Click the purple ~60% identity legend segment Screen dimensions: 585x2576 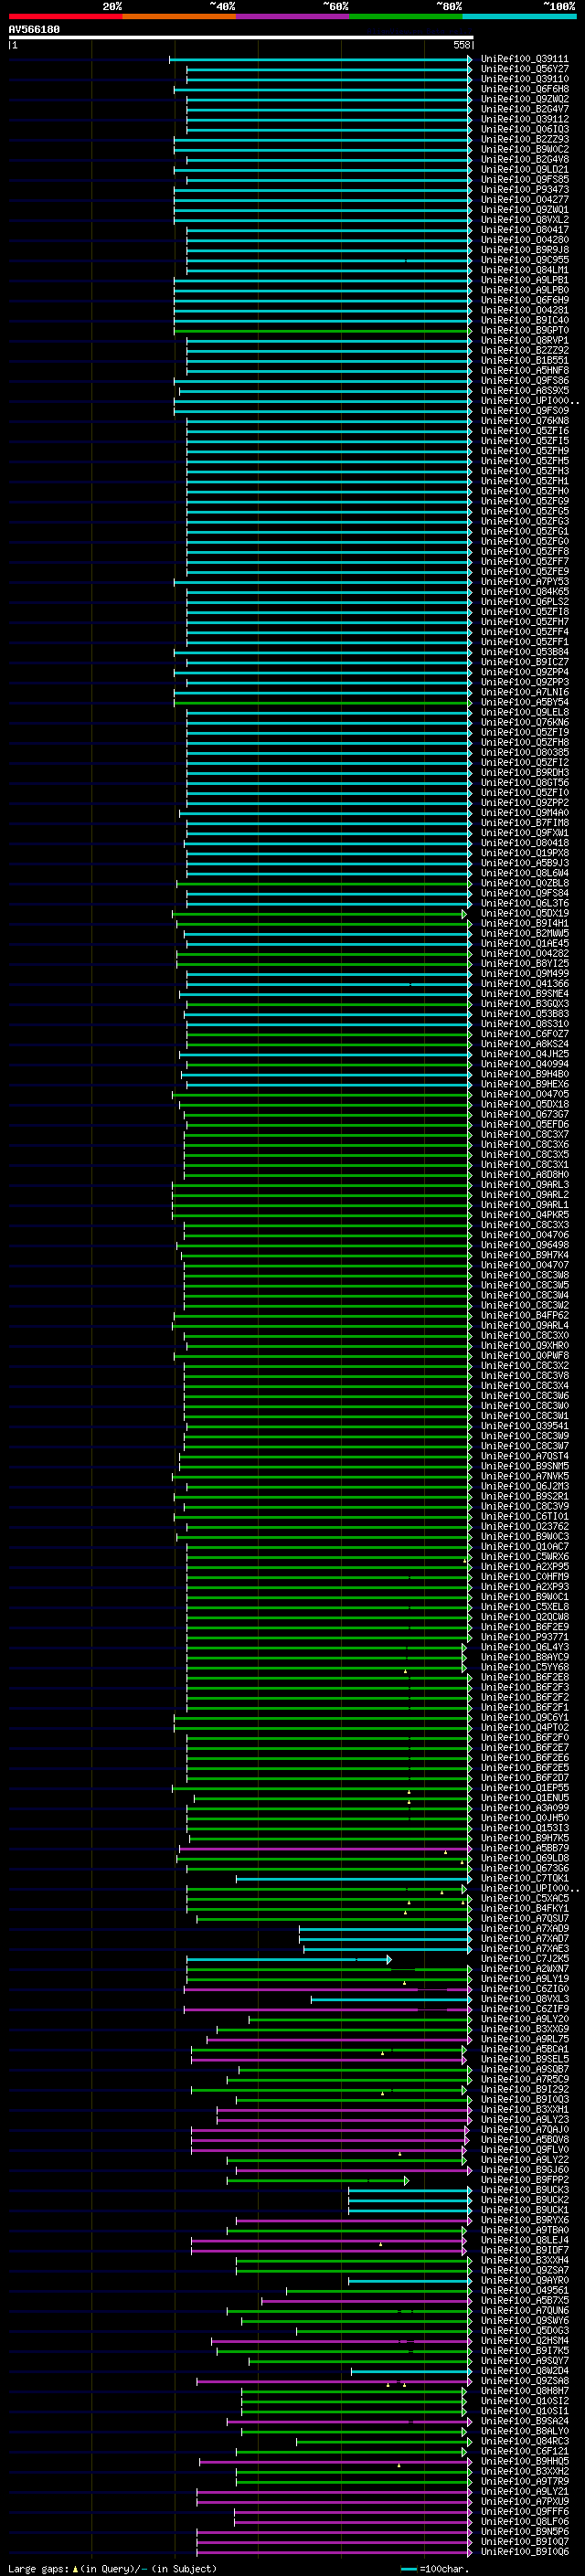[292, 16]
